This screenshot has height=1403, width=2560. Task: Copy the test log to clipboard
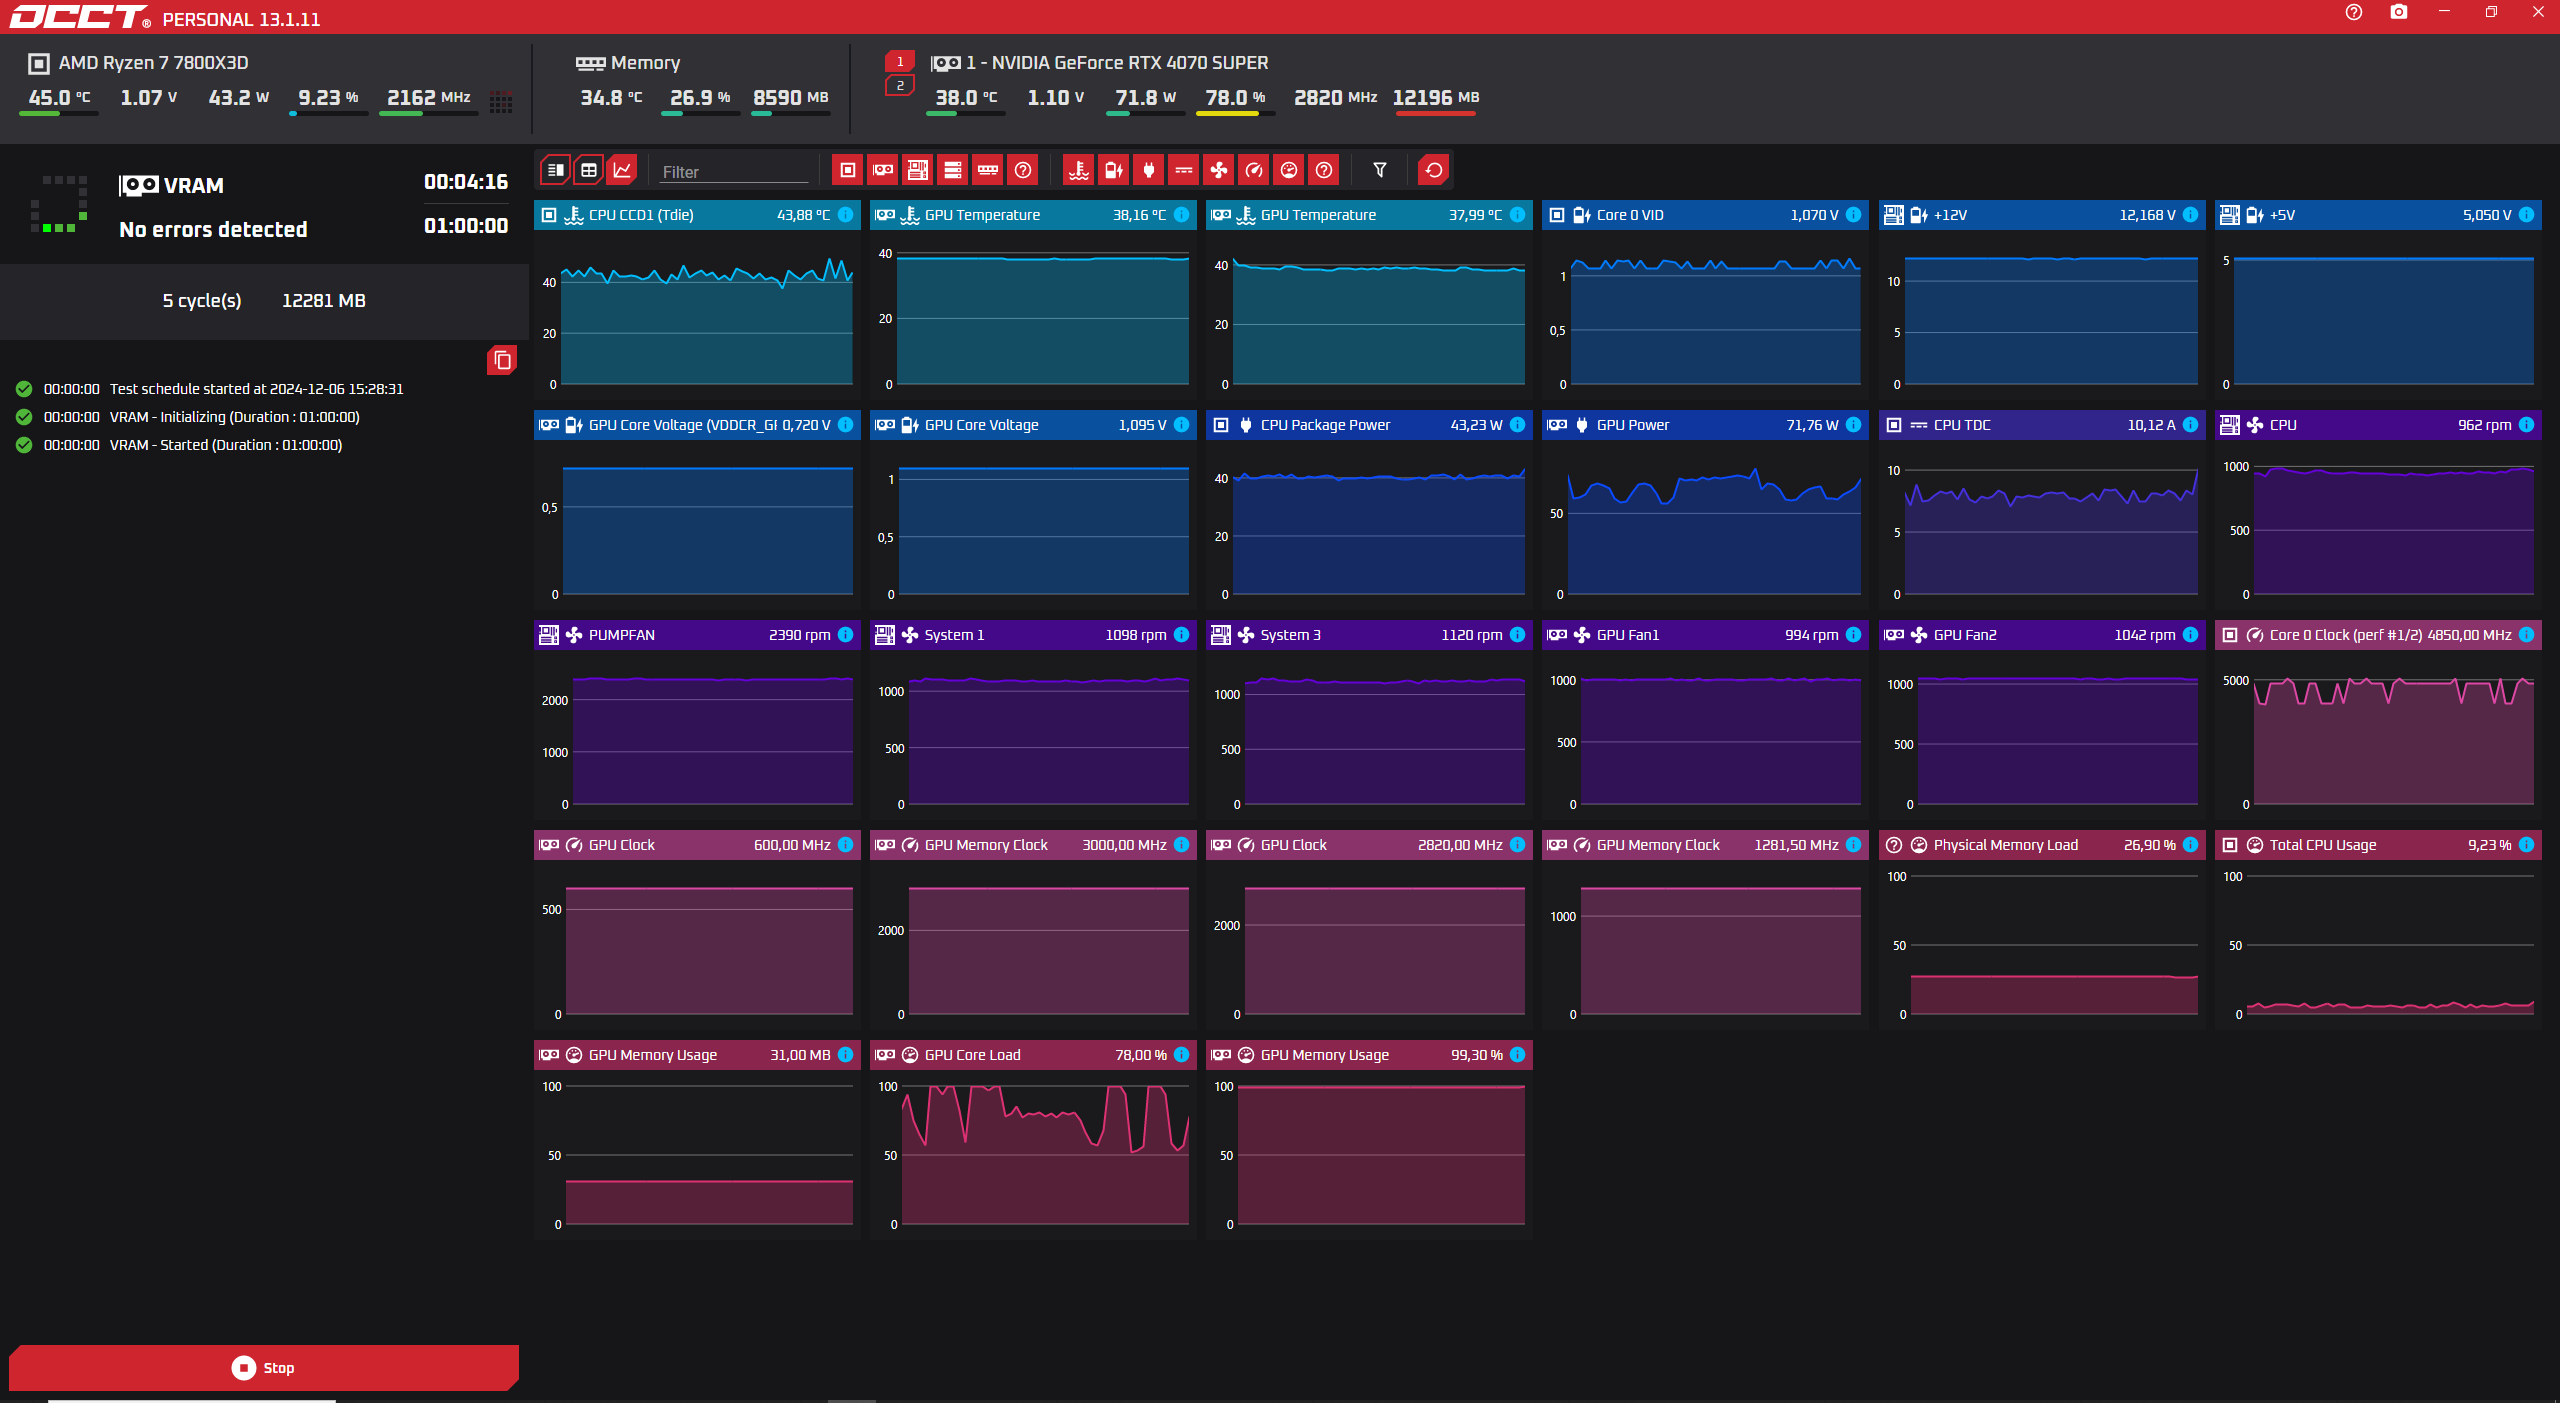(502, 360)
